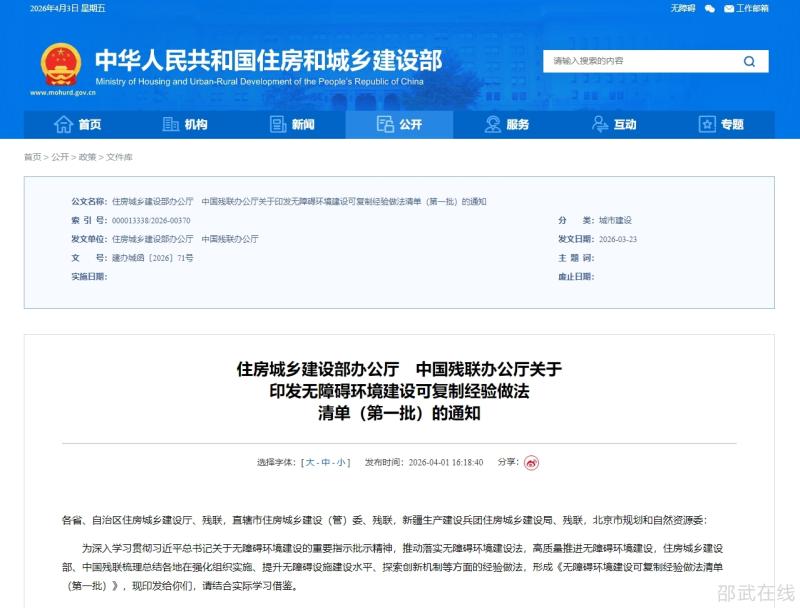Open the 专题 navigation tab
Screen dimensions: 800x608
tap(721, 124)
